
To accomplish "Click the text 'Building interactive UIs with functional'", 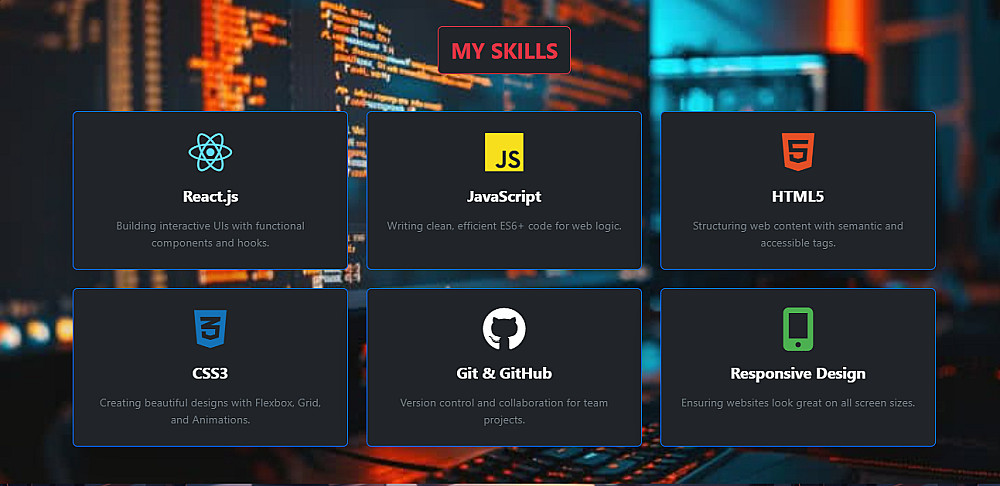I will (210, 226).
